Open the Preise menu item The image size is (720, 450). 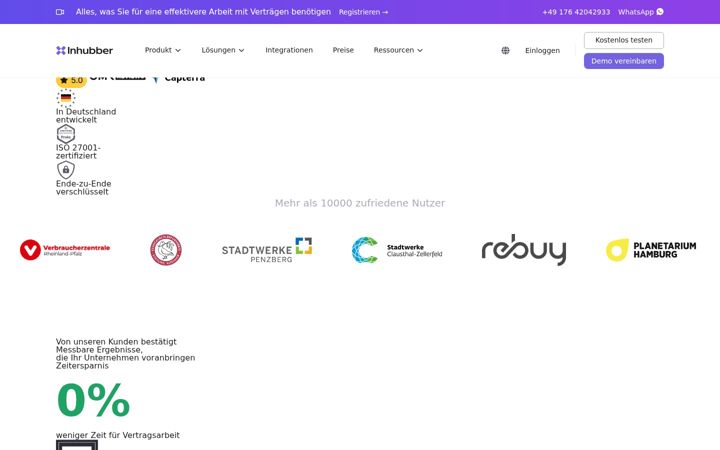coord(343,50)
